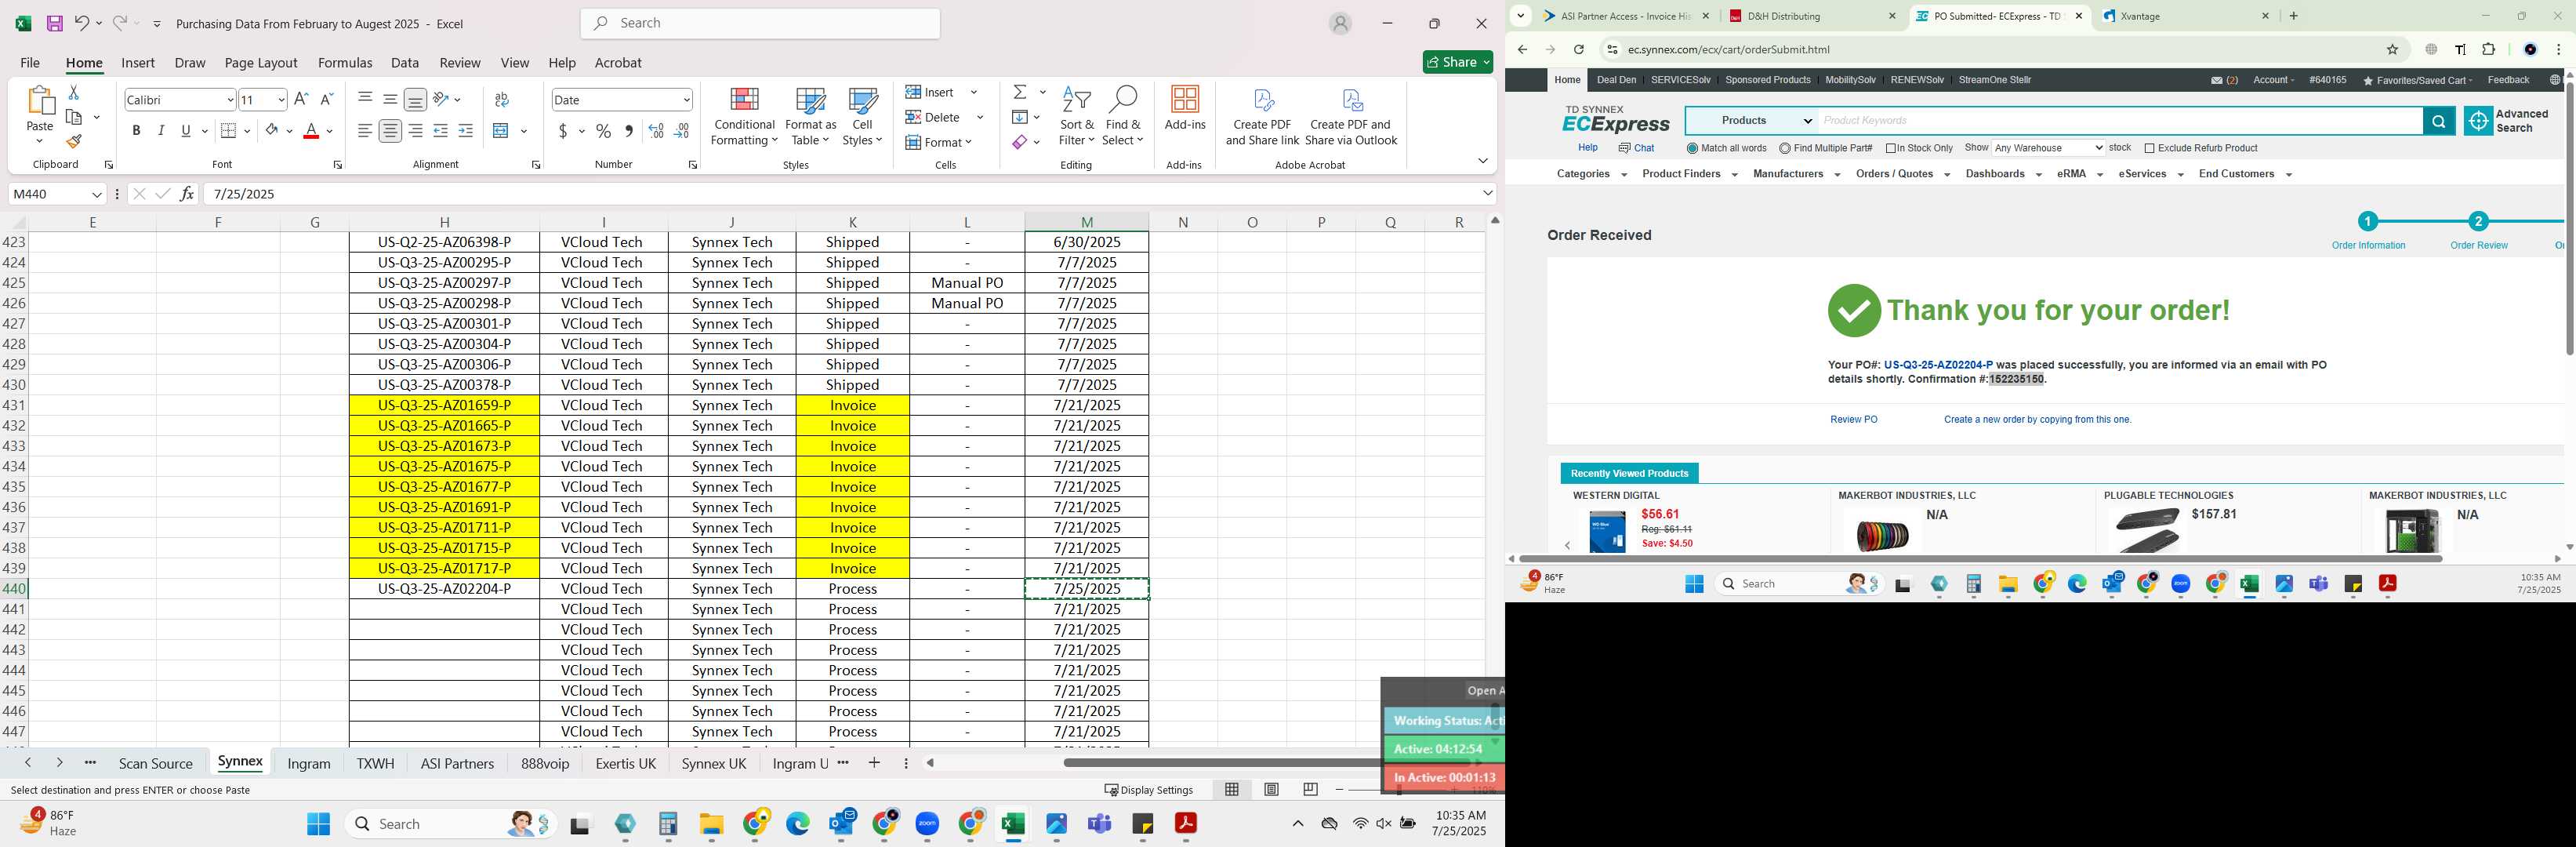Align cell text to the left
This screenshot has height=847, width=2576.
point(365,131)
